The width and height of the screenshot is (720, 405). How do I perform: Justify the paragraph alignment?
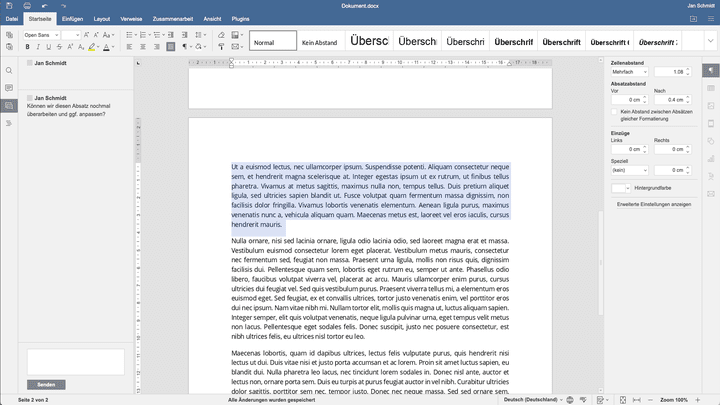[170, 47]
